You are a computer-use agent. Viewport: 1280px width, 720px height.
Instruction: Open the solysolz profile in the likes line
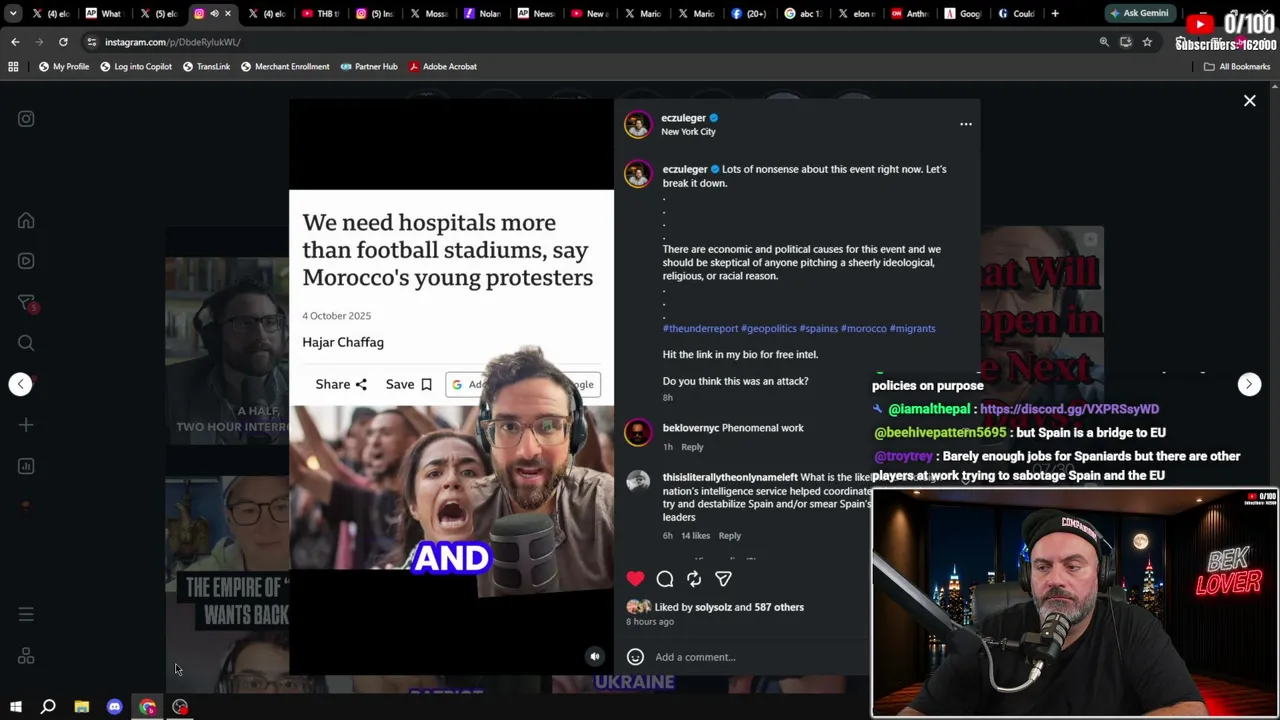713,607
